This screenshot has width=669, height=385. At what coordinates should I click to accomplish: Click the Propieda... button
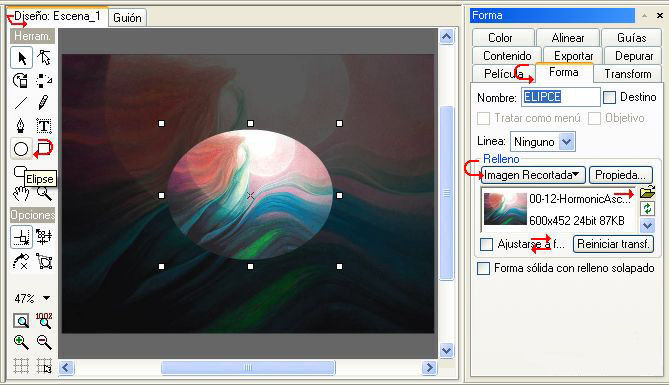pos(620,175)
